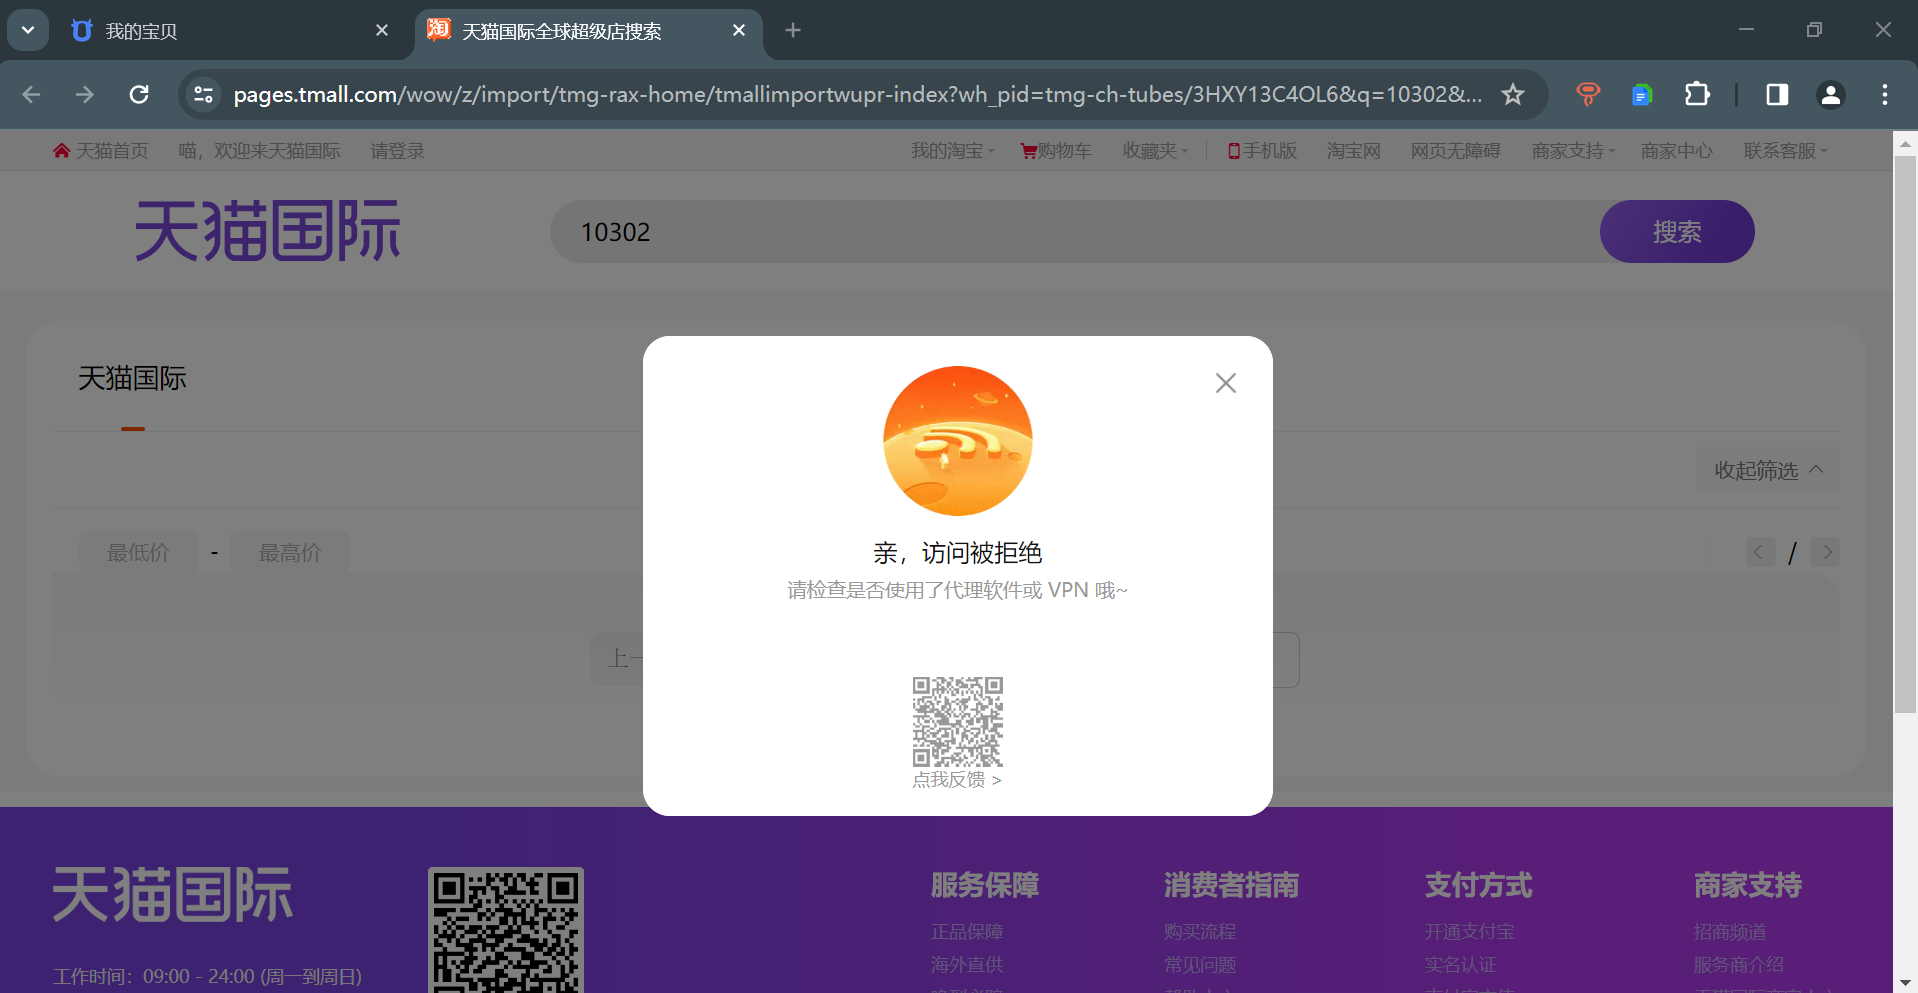The width and height of the screenshot is (1918, 993).
Task: Click the 点我反馈 feedback link
Action: [956, 780]
